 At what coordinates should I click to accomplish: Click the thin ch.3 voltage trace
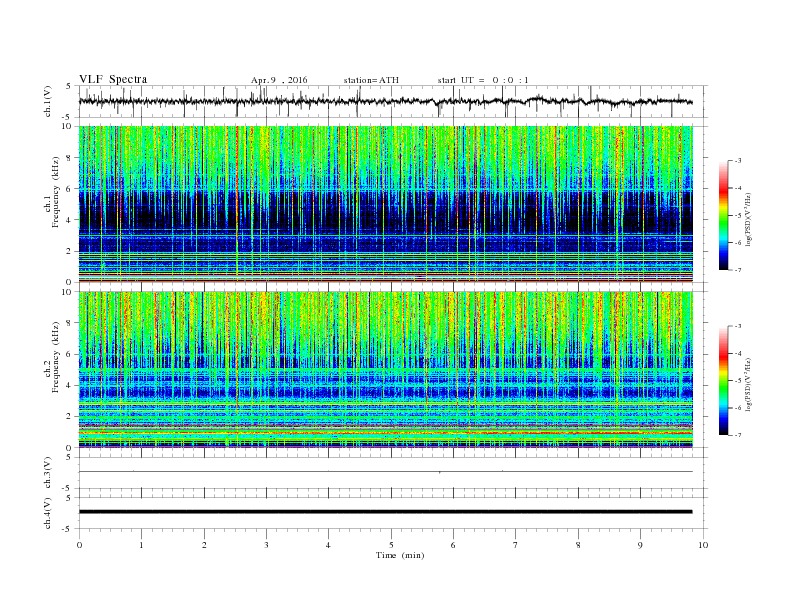(x=386, y=472)
